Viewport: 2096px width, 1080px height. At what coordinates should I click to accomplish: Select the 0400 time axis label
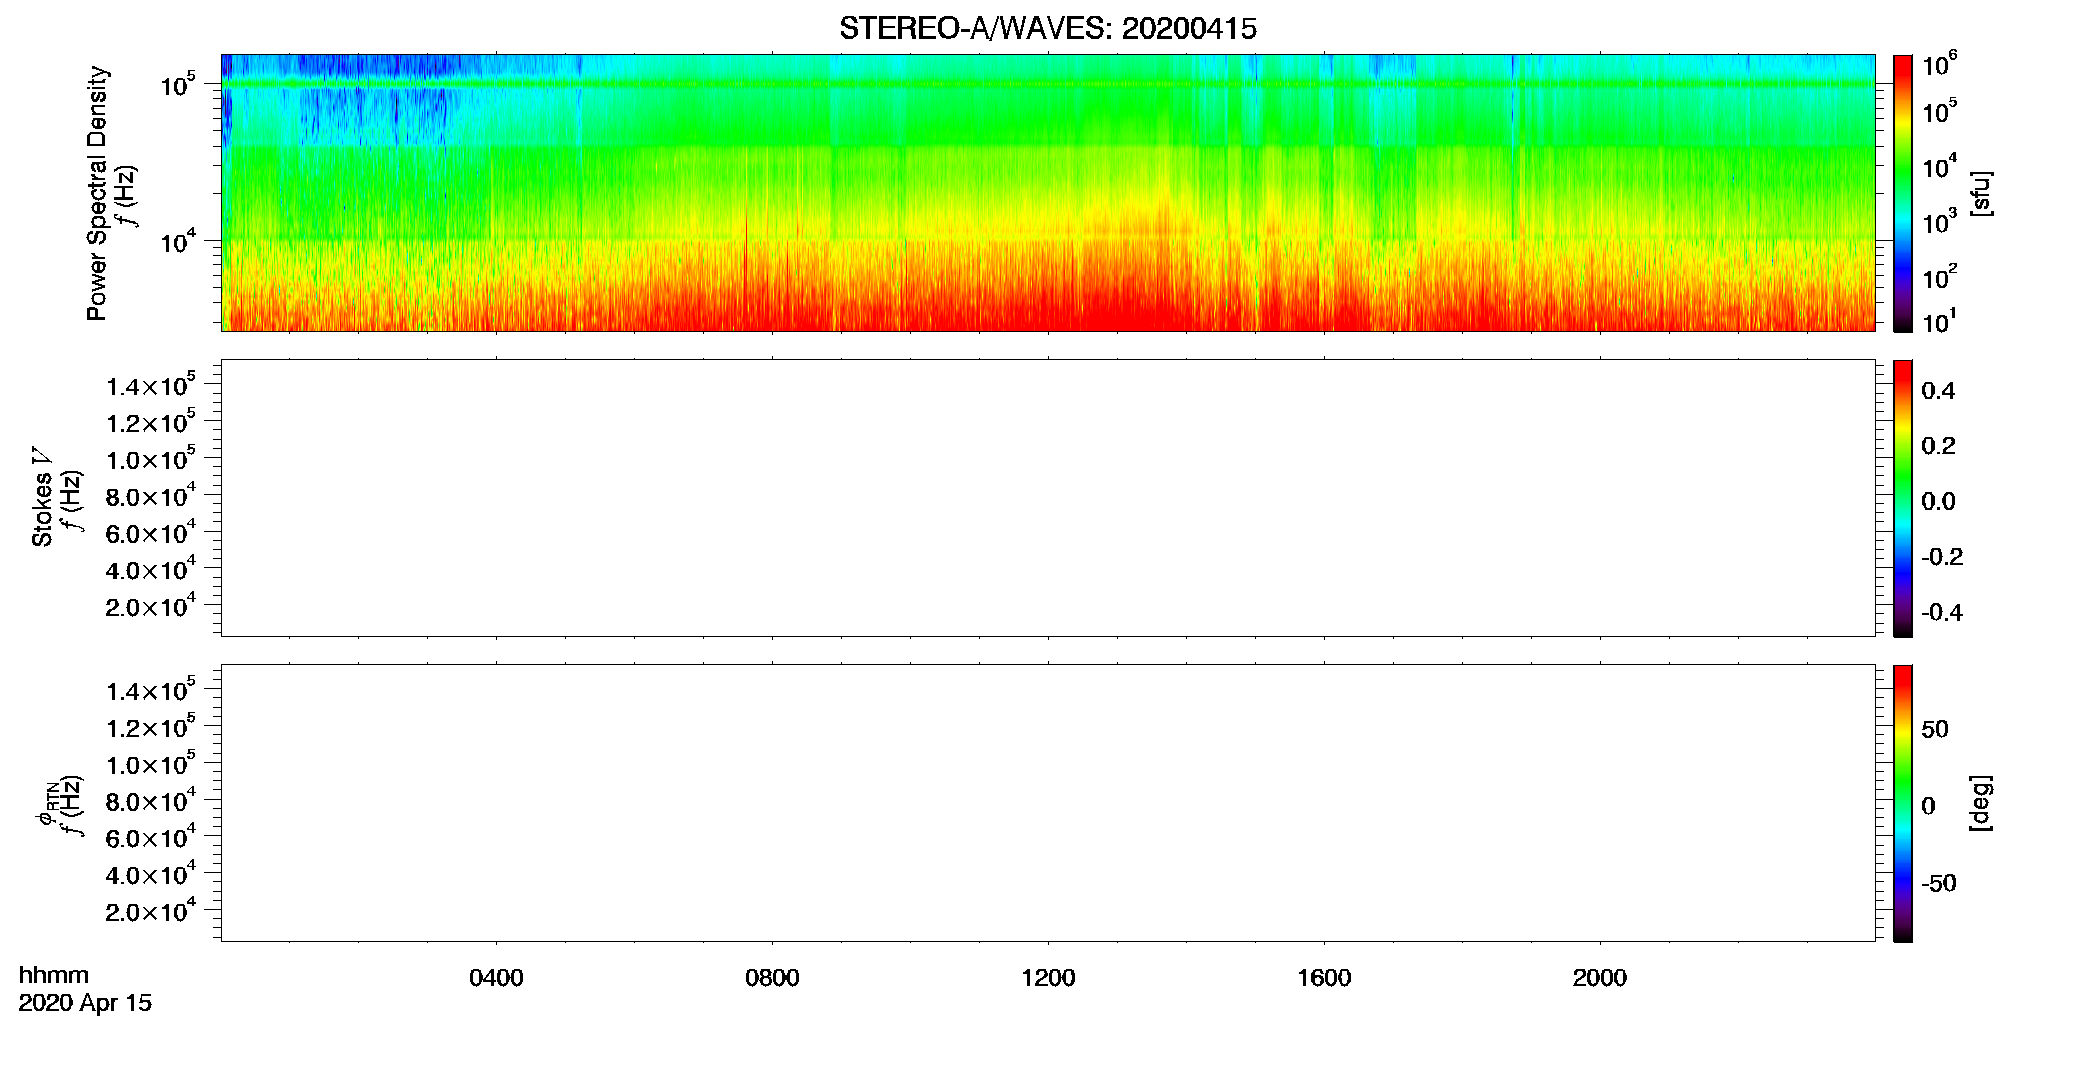(x=496, y=978)
